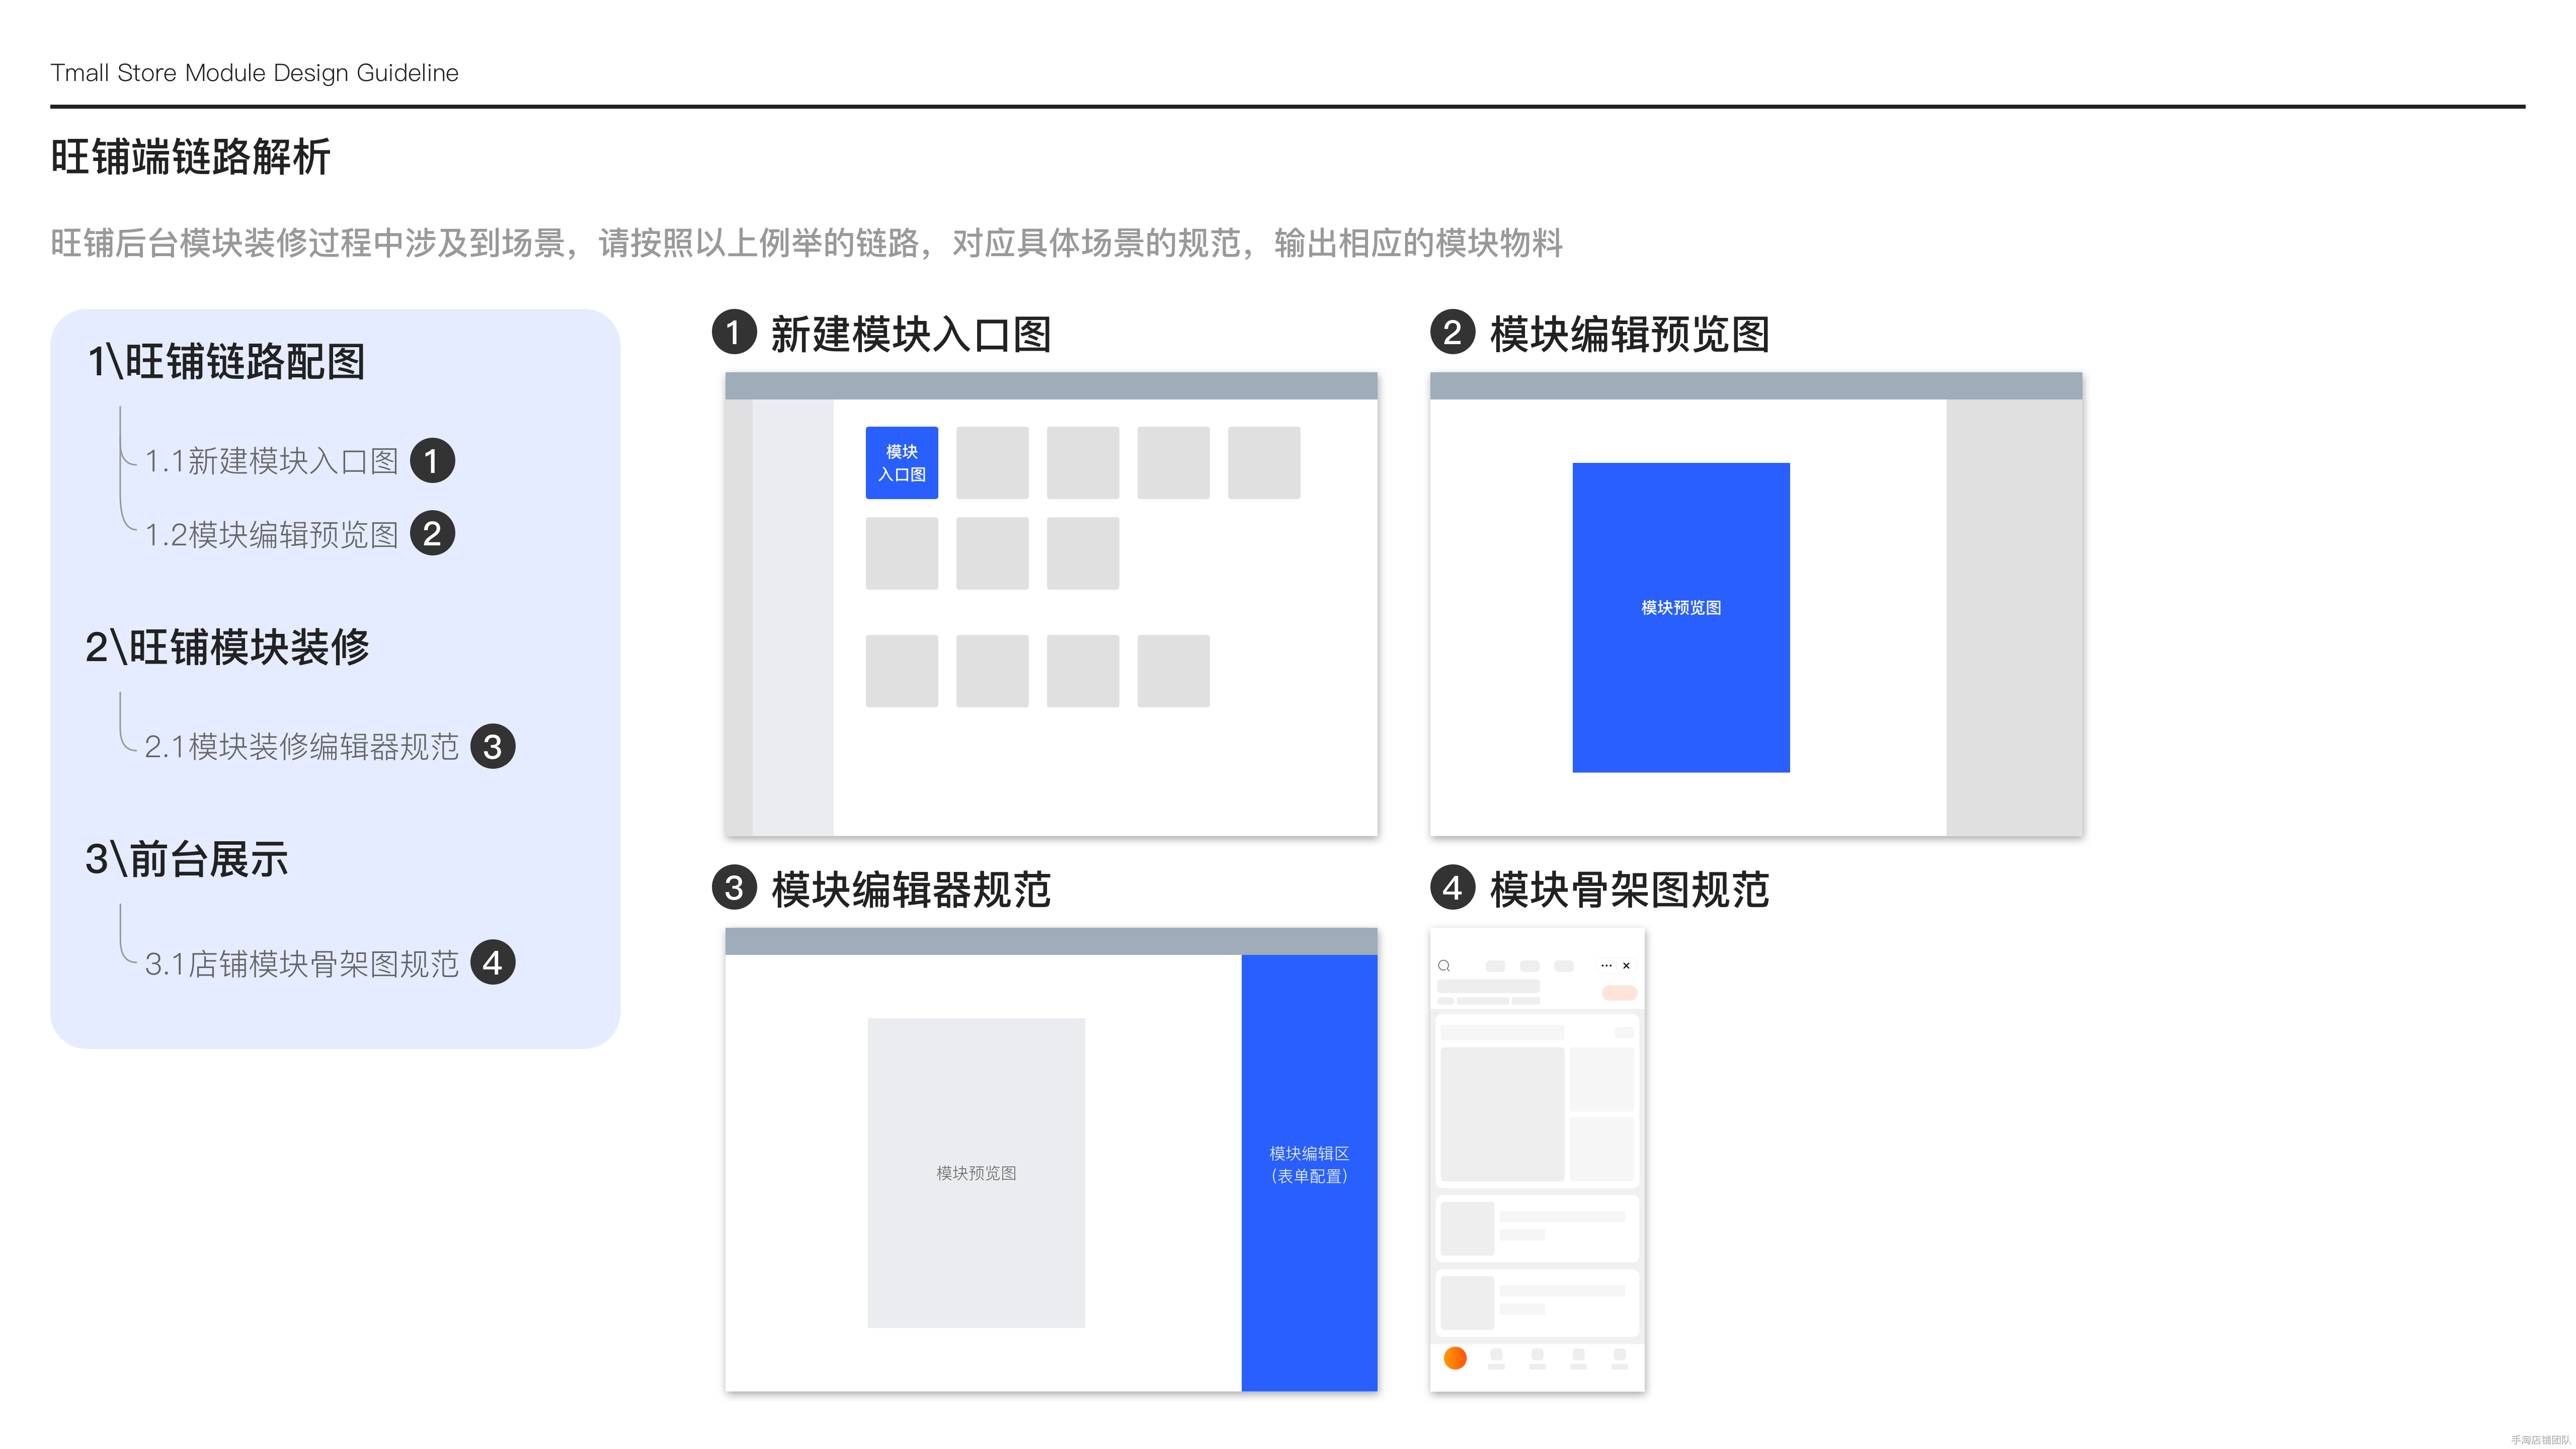Viewport: 2576px width, 1449px height.
Task: Click the orange circle in phone bottom bar
Action: 1455,1357
